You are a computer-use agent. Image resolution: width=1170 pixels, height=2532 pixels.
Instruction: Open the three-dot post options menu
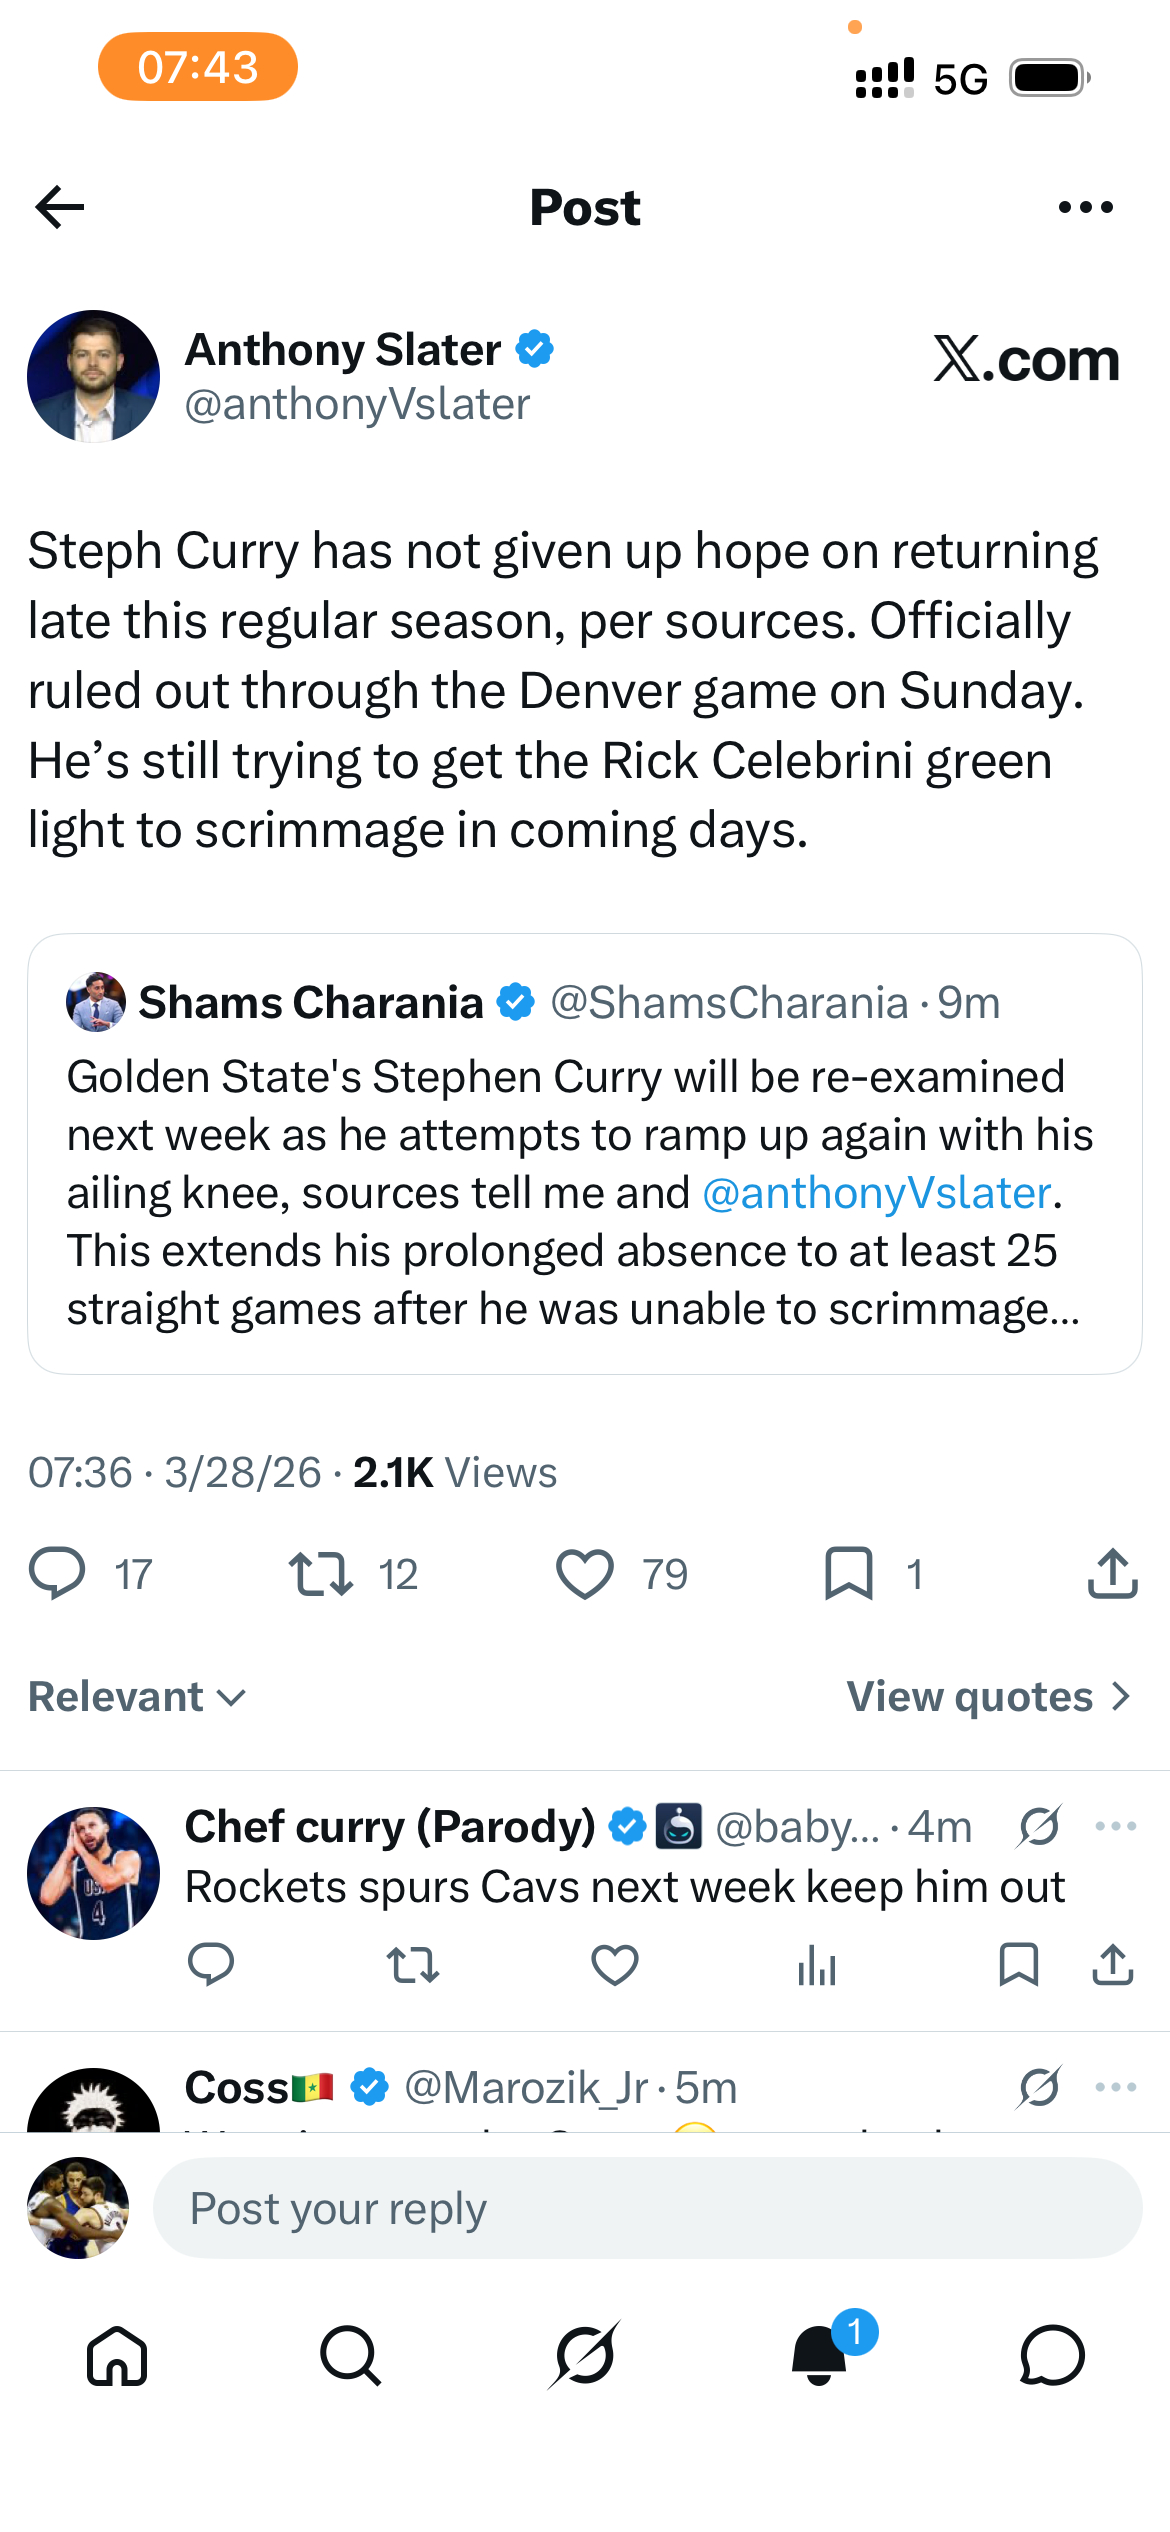[1085, 207]
